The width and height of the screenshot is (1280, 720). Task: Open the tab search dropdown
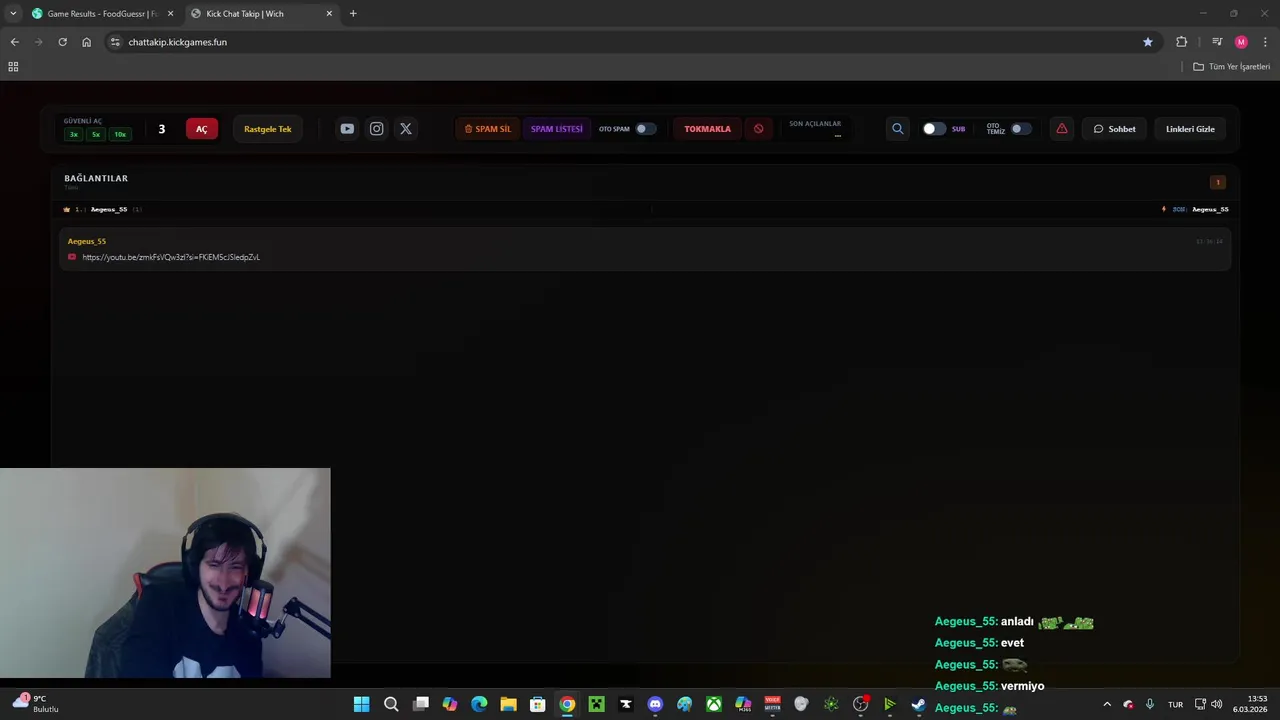coord(13,14)
